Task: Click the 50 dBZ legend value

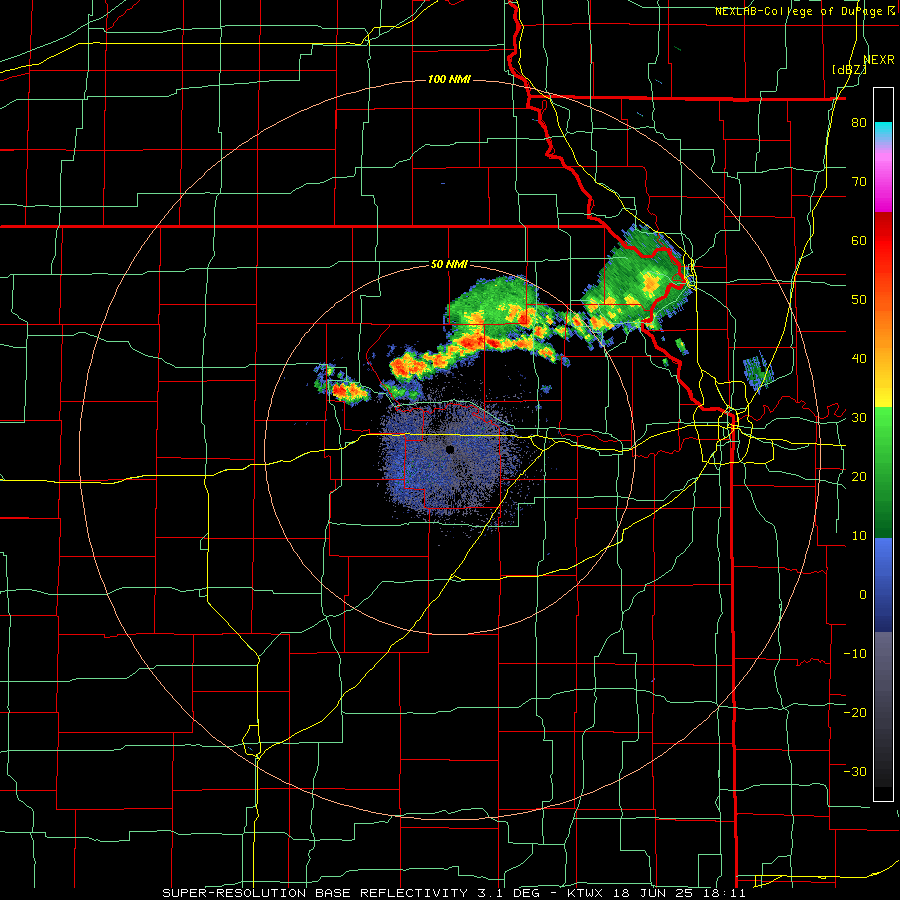Action: 859,300
